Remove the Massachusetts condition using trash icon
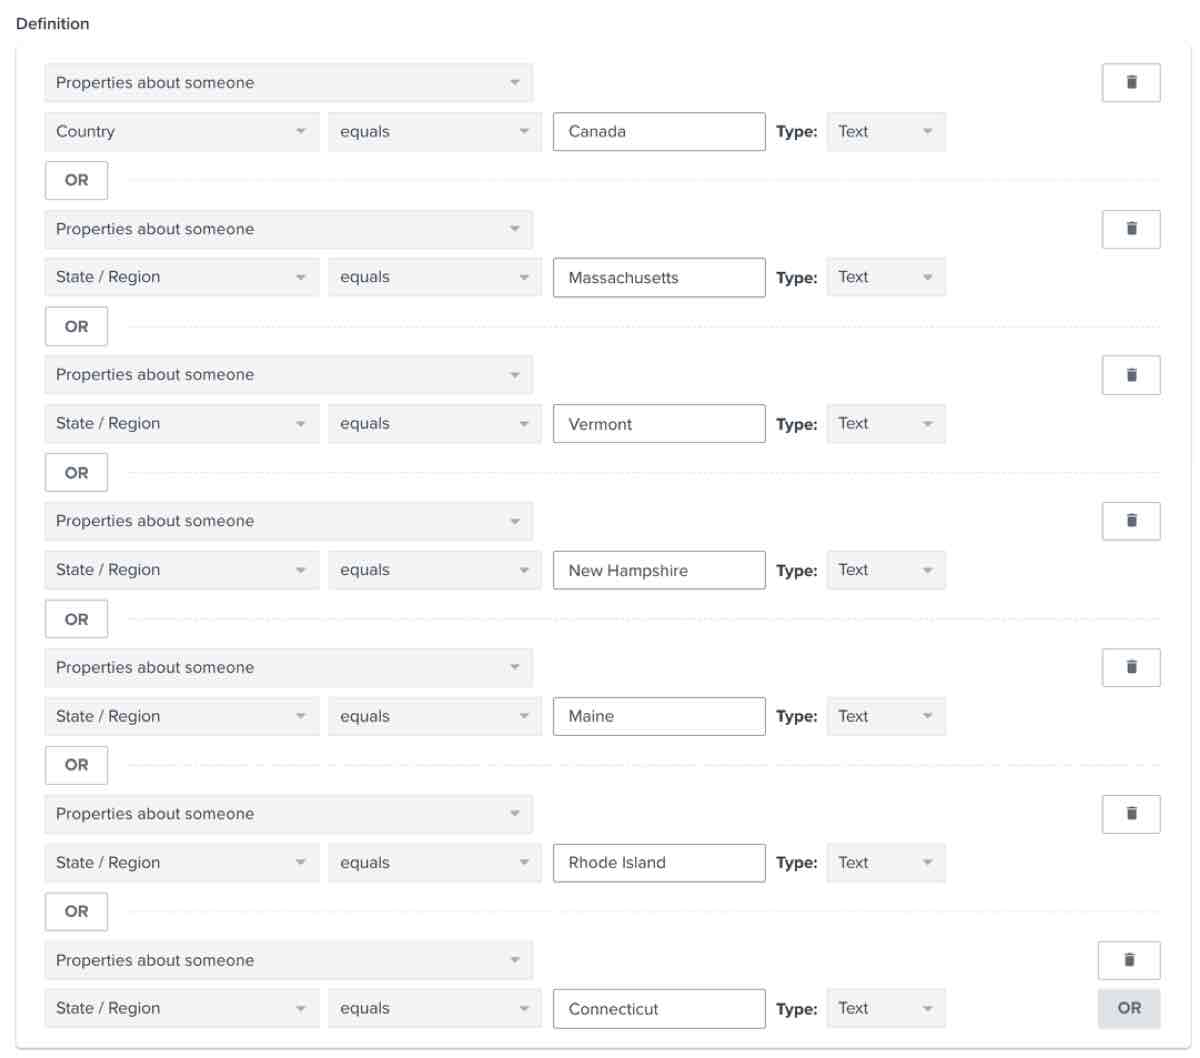Screen dimensions: 1200x1058 (1131, 229)
